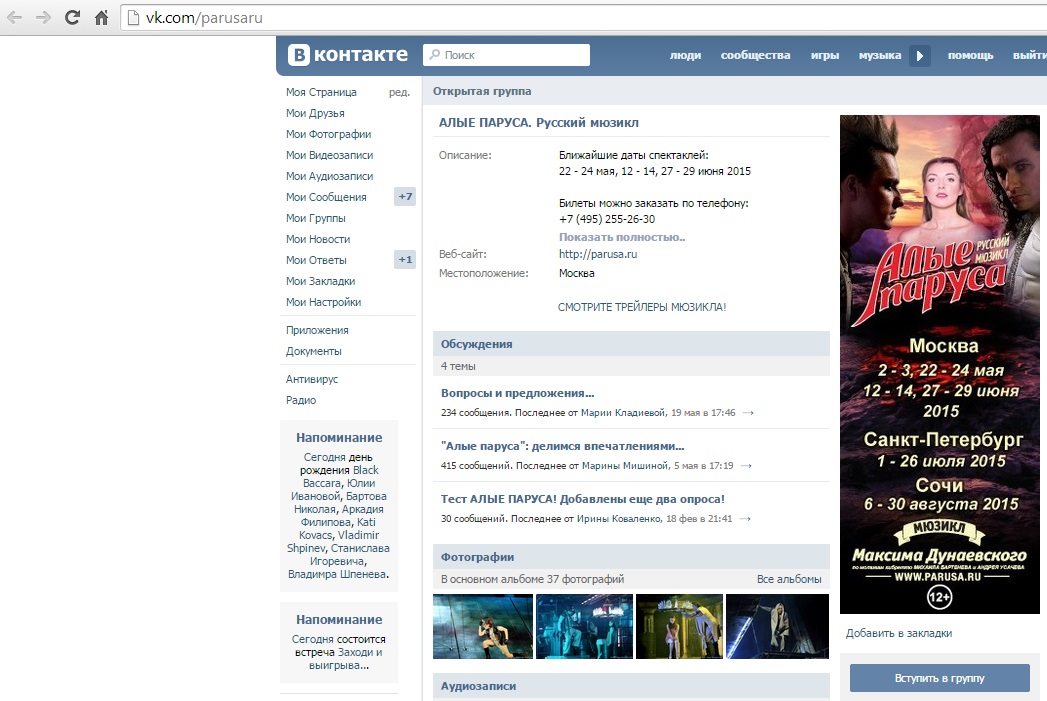1047x701 pixels.
Task: Open third photo thumbnail with yellow stage
Action: [x=679, y=626]
